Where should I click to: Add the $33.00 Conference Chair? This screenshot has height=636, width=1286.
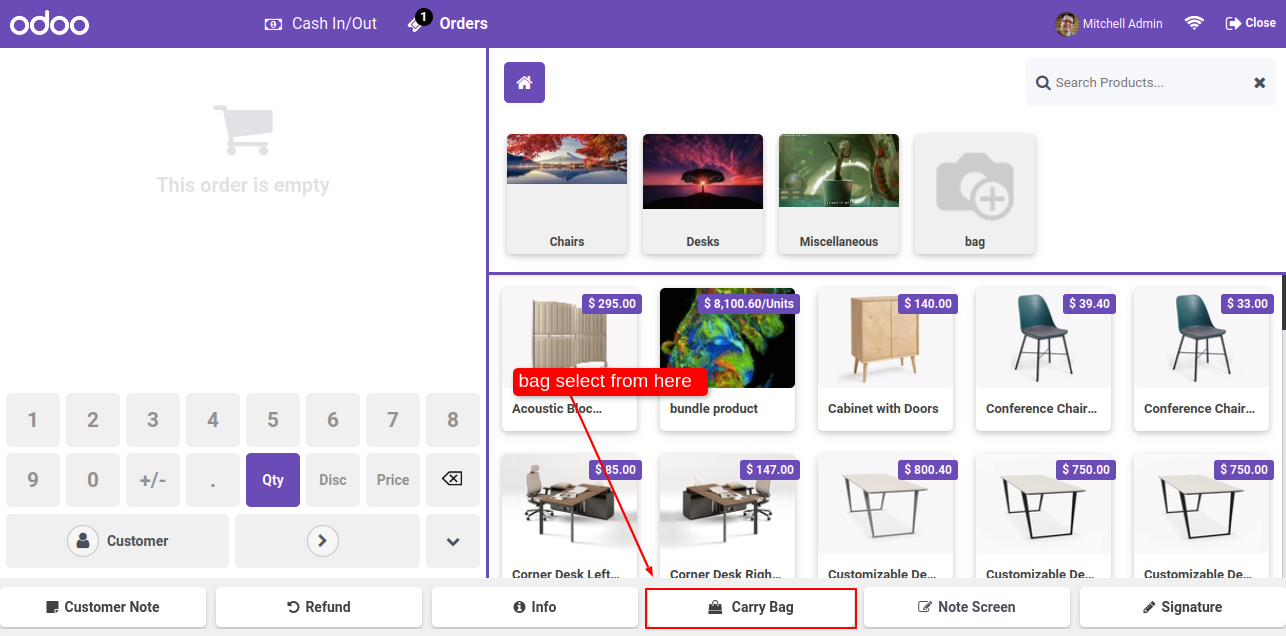click(1201, 360)
